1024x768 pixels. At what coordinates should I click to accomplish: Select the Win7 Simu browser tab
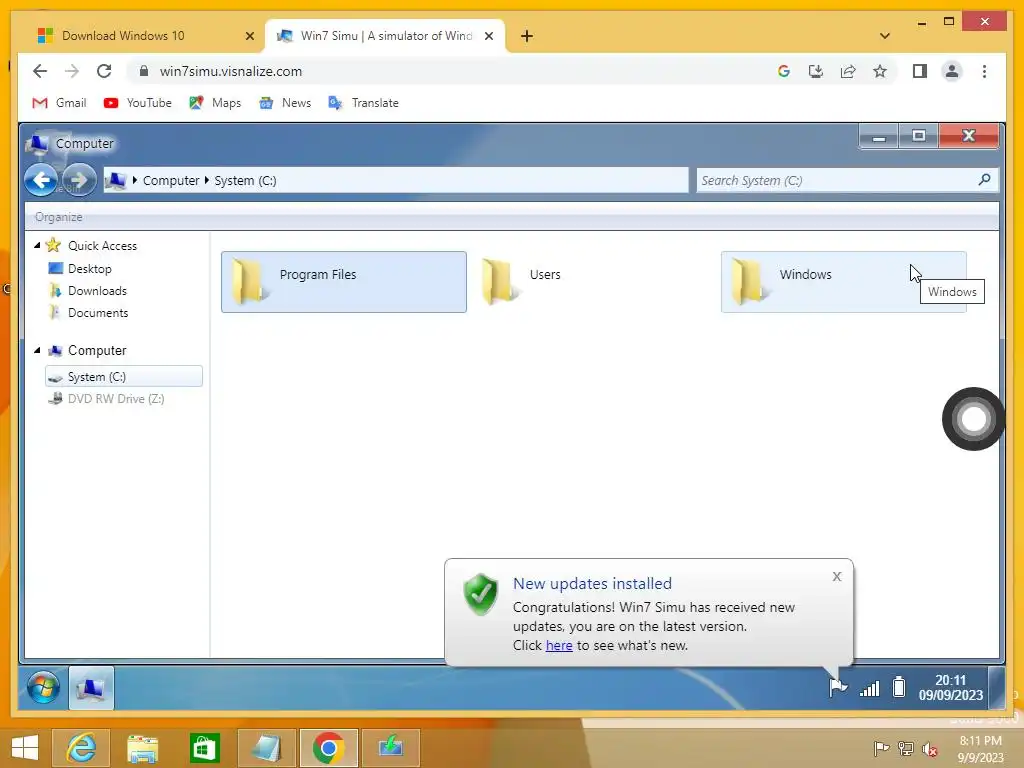(x=385, y=35)
